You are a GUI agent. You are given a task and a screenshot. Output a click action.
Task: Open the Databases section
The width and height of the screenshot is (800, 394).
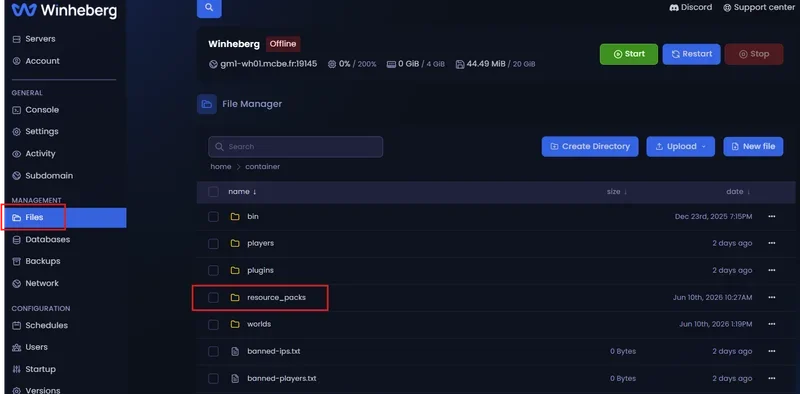tap(41, 239)
